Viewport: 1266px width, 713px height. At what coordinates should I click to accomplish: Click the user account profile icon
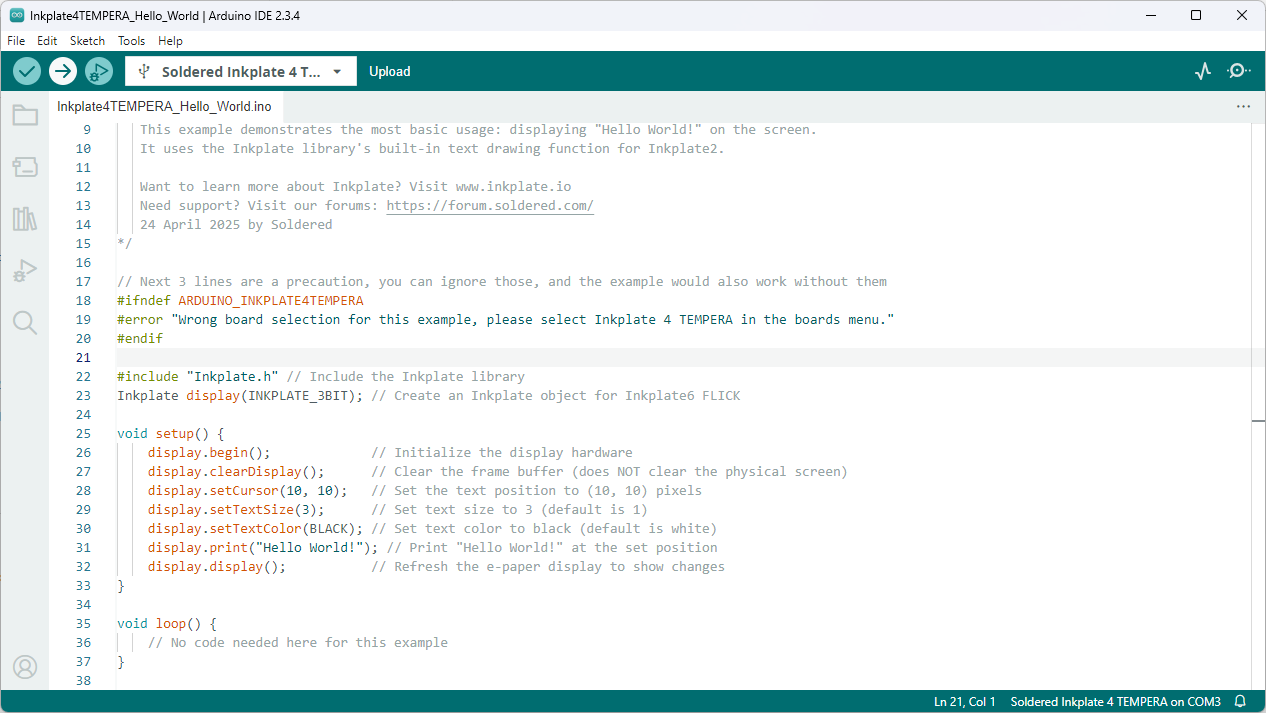click(x=25, y=667)
